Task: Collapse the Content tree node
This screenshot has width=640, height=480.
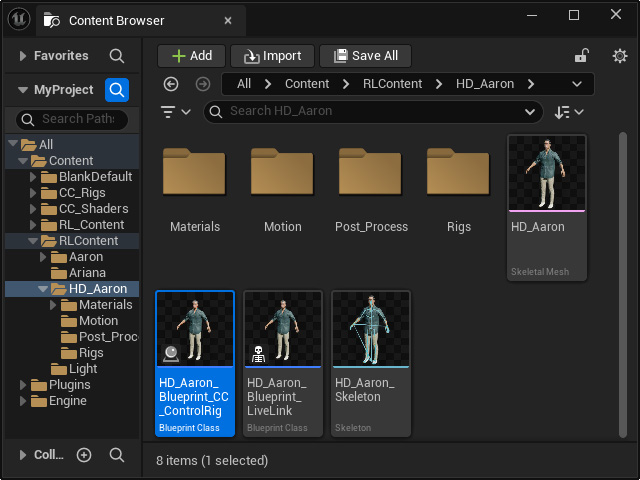Action: click(x=23, y=160)
